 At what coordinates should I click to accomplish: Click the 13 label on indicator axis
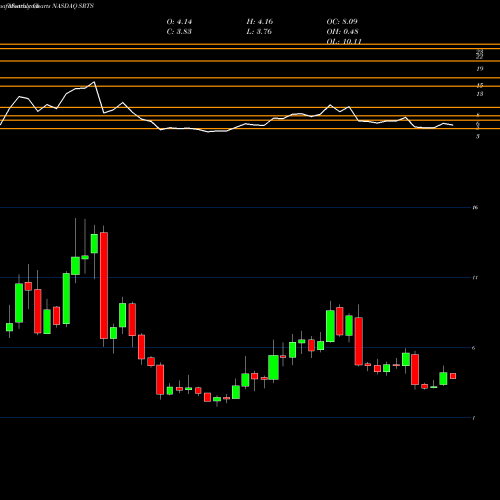point(480,94)
